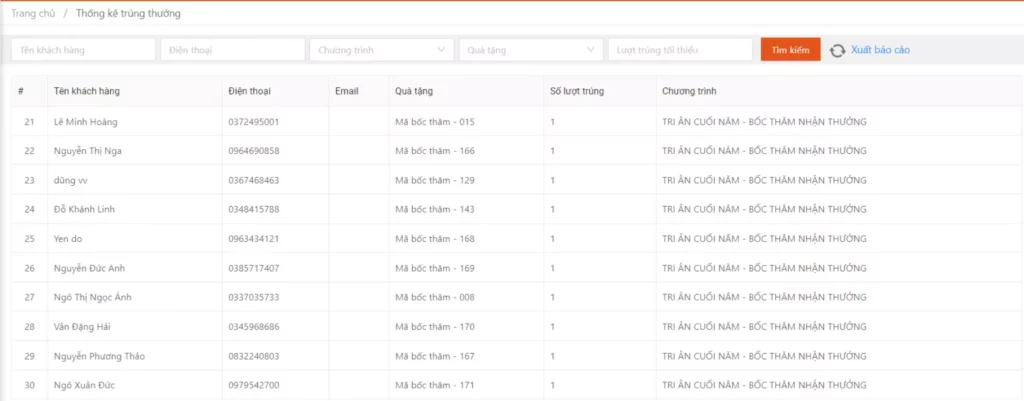
Task: Open the Xuất báo cáo export link
Action: click(x=880, y=50)
